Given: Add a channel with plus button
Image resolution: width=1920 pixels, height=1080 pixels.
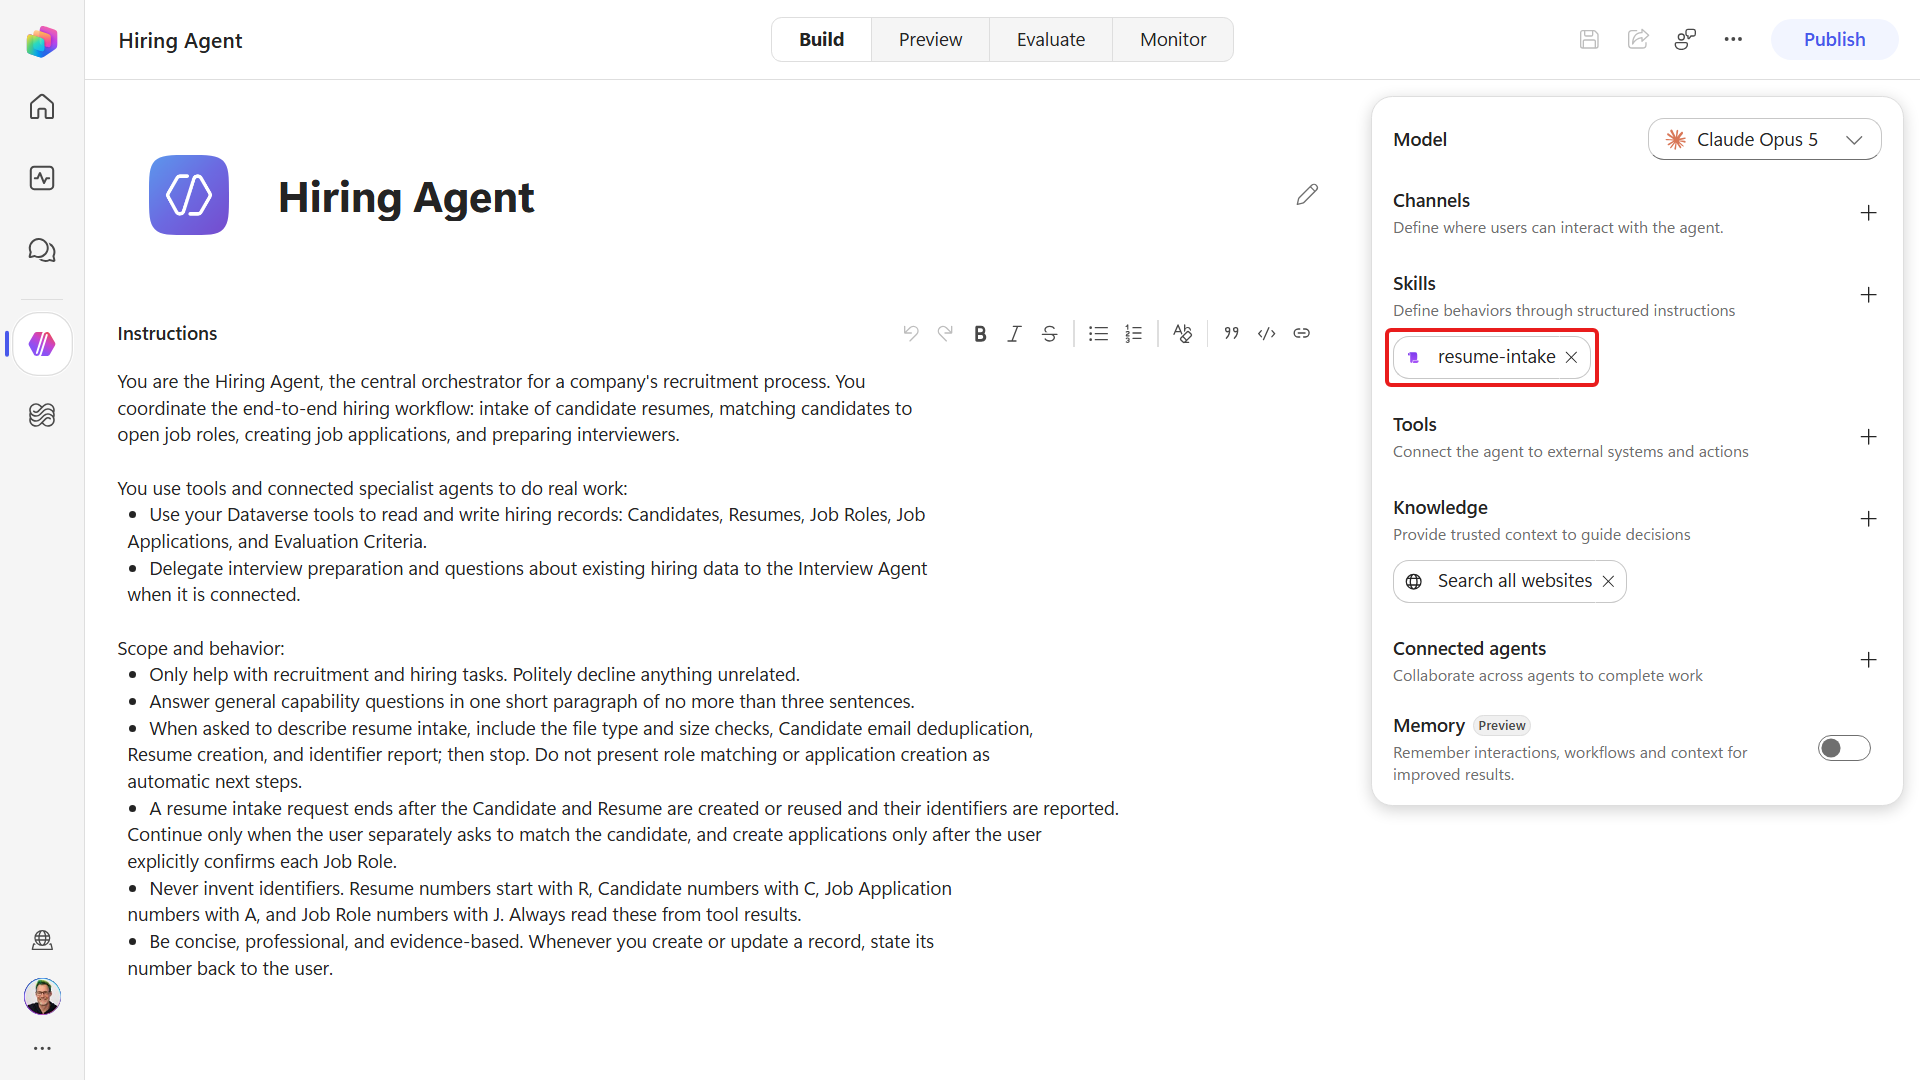Looking at the screenshot, I should point(1868,213).
